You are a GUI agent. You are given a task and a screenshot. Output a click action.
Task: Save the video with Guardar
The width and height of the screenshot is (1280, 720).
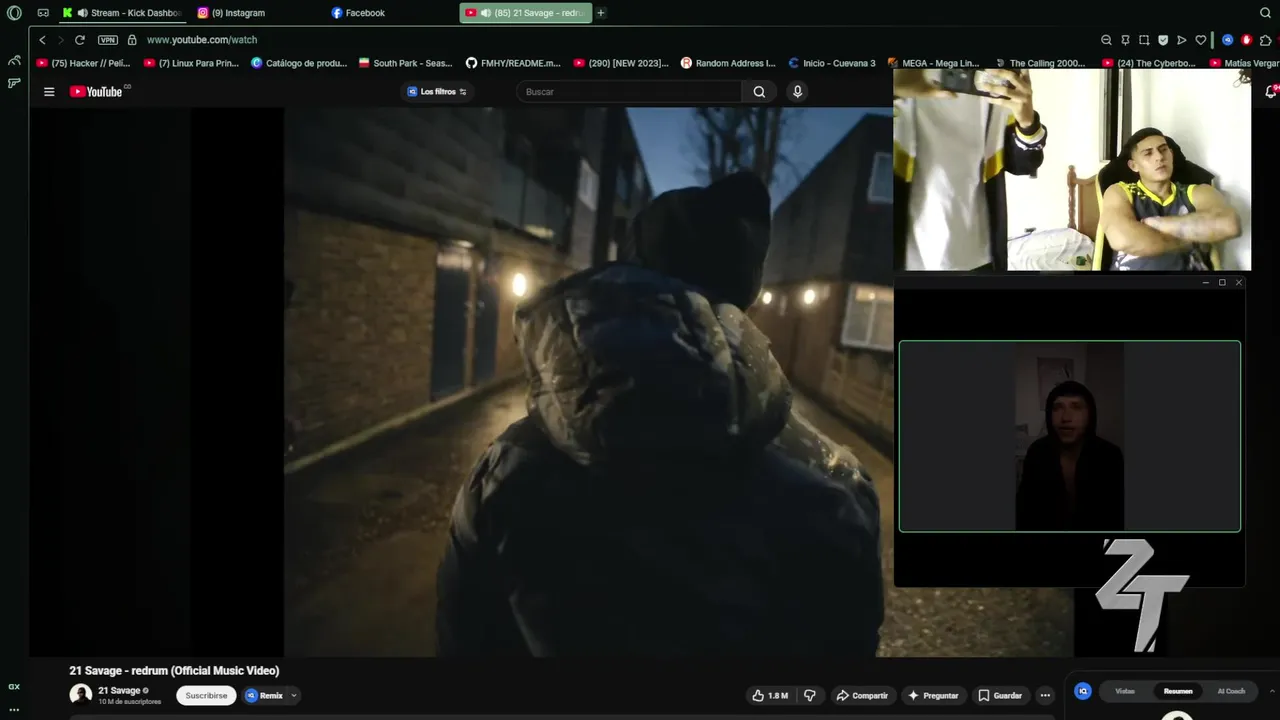1001,696
